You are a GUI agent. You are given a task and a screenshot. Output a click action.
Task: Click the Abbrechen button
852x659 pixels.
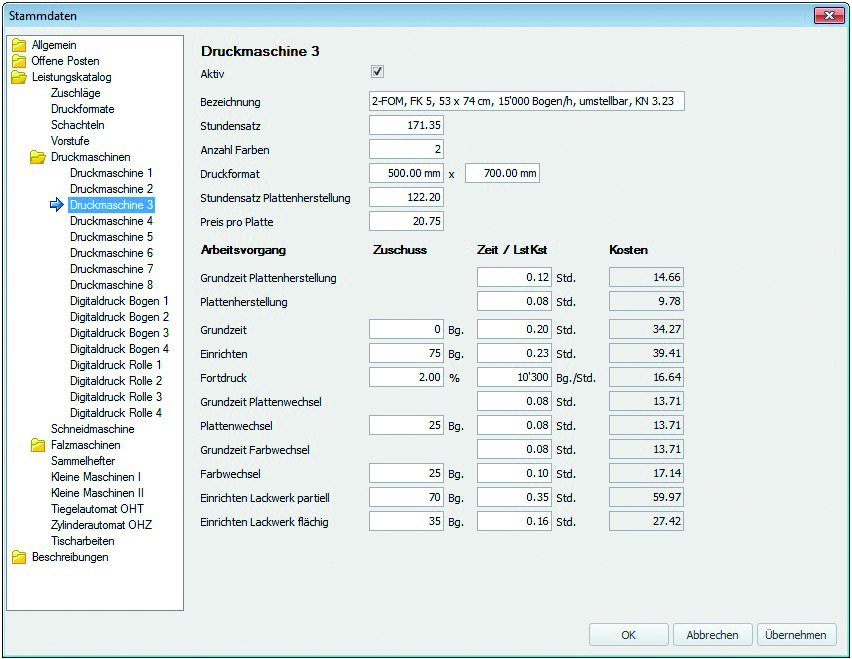click(x=712, y=635)
